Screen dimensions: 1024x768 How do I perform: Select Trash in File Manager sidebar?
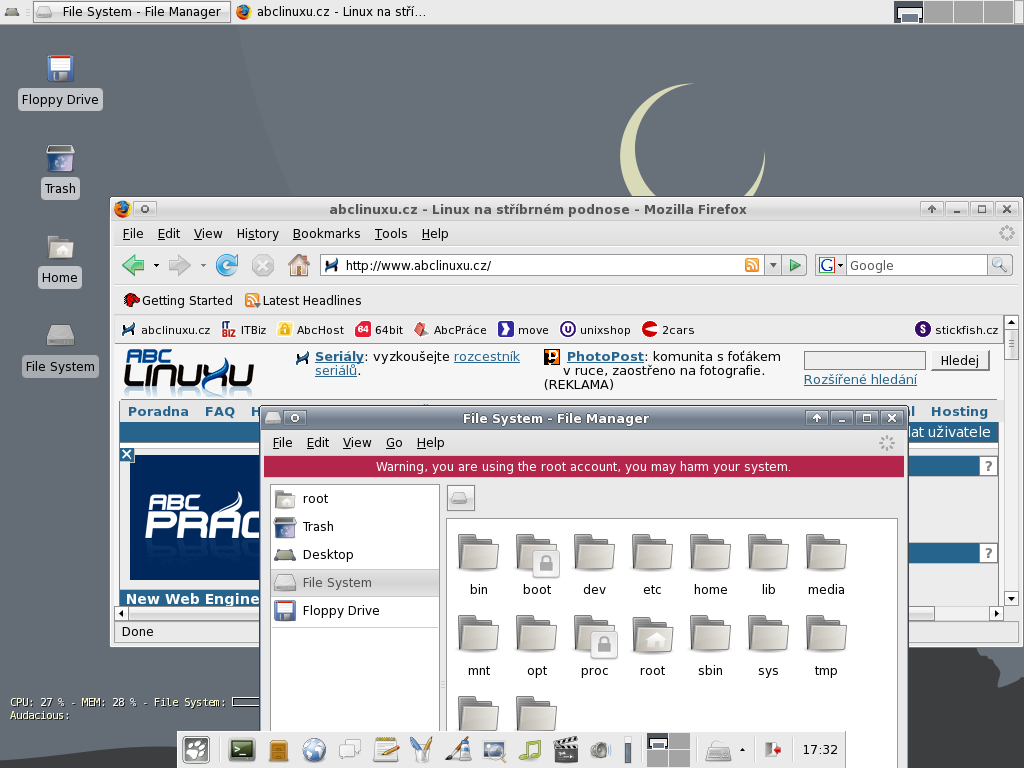pyautogui.click(x=355, y=527)
